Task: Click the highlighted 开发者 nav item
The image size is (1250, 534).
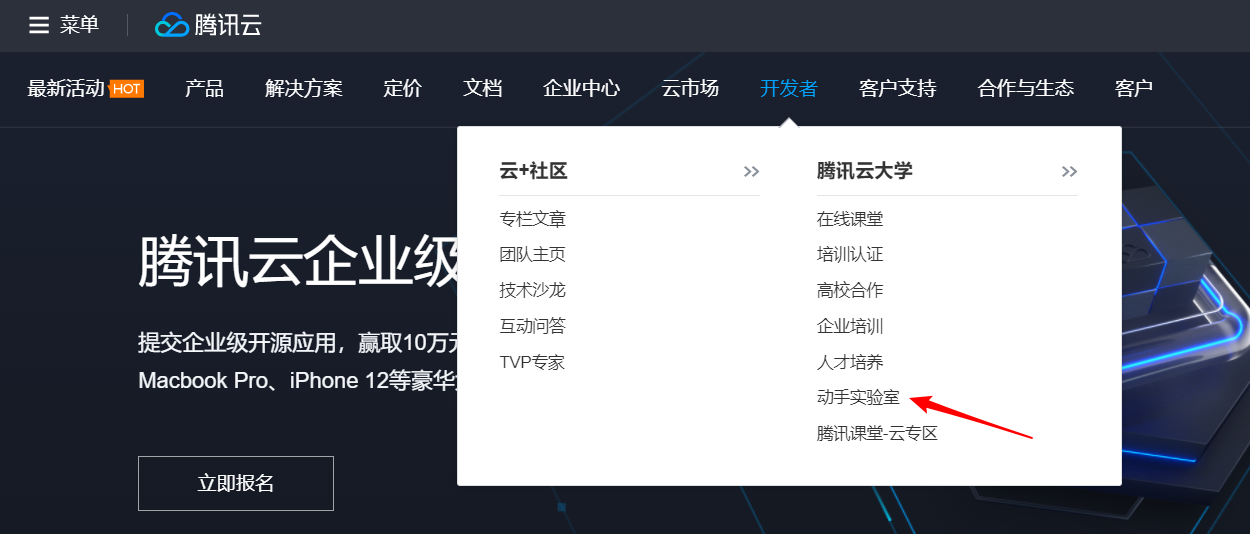Action: click(789, 89)
